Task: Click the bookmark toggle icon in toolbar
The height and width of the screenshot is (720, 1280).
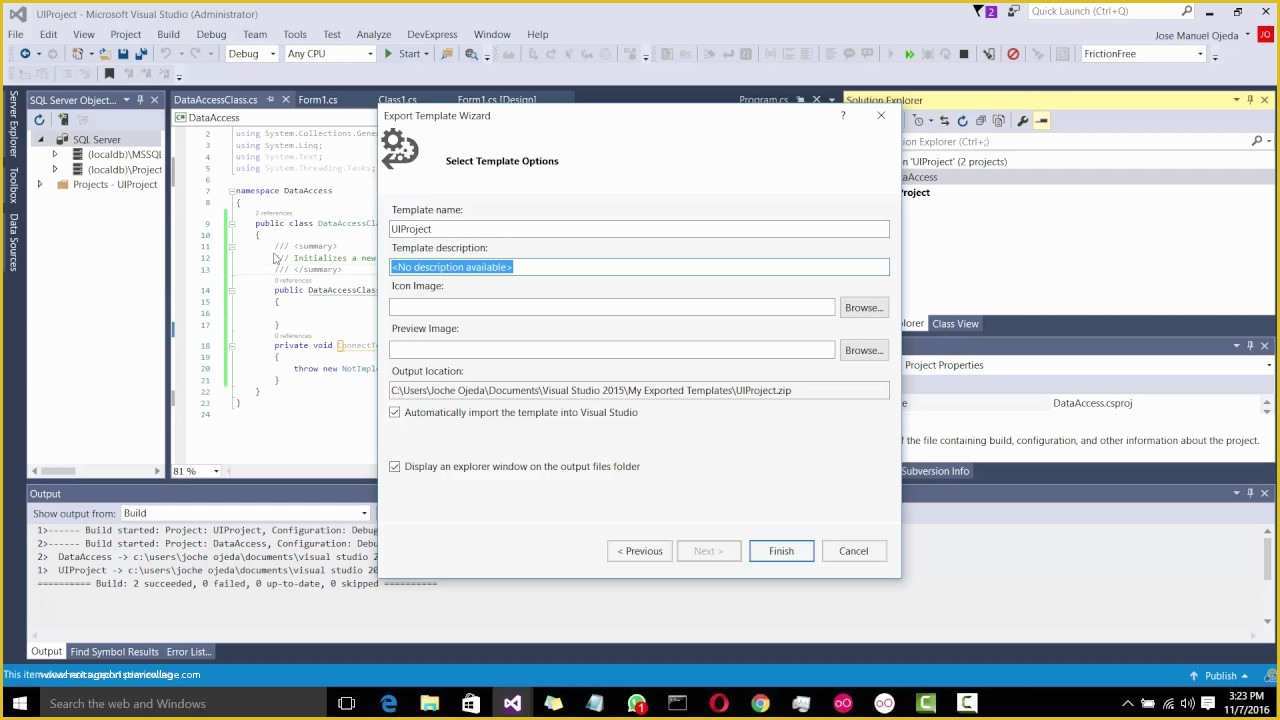Action: coord(109,73)
